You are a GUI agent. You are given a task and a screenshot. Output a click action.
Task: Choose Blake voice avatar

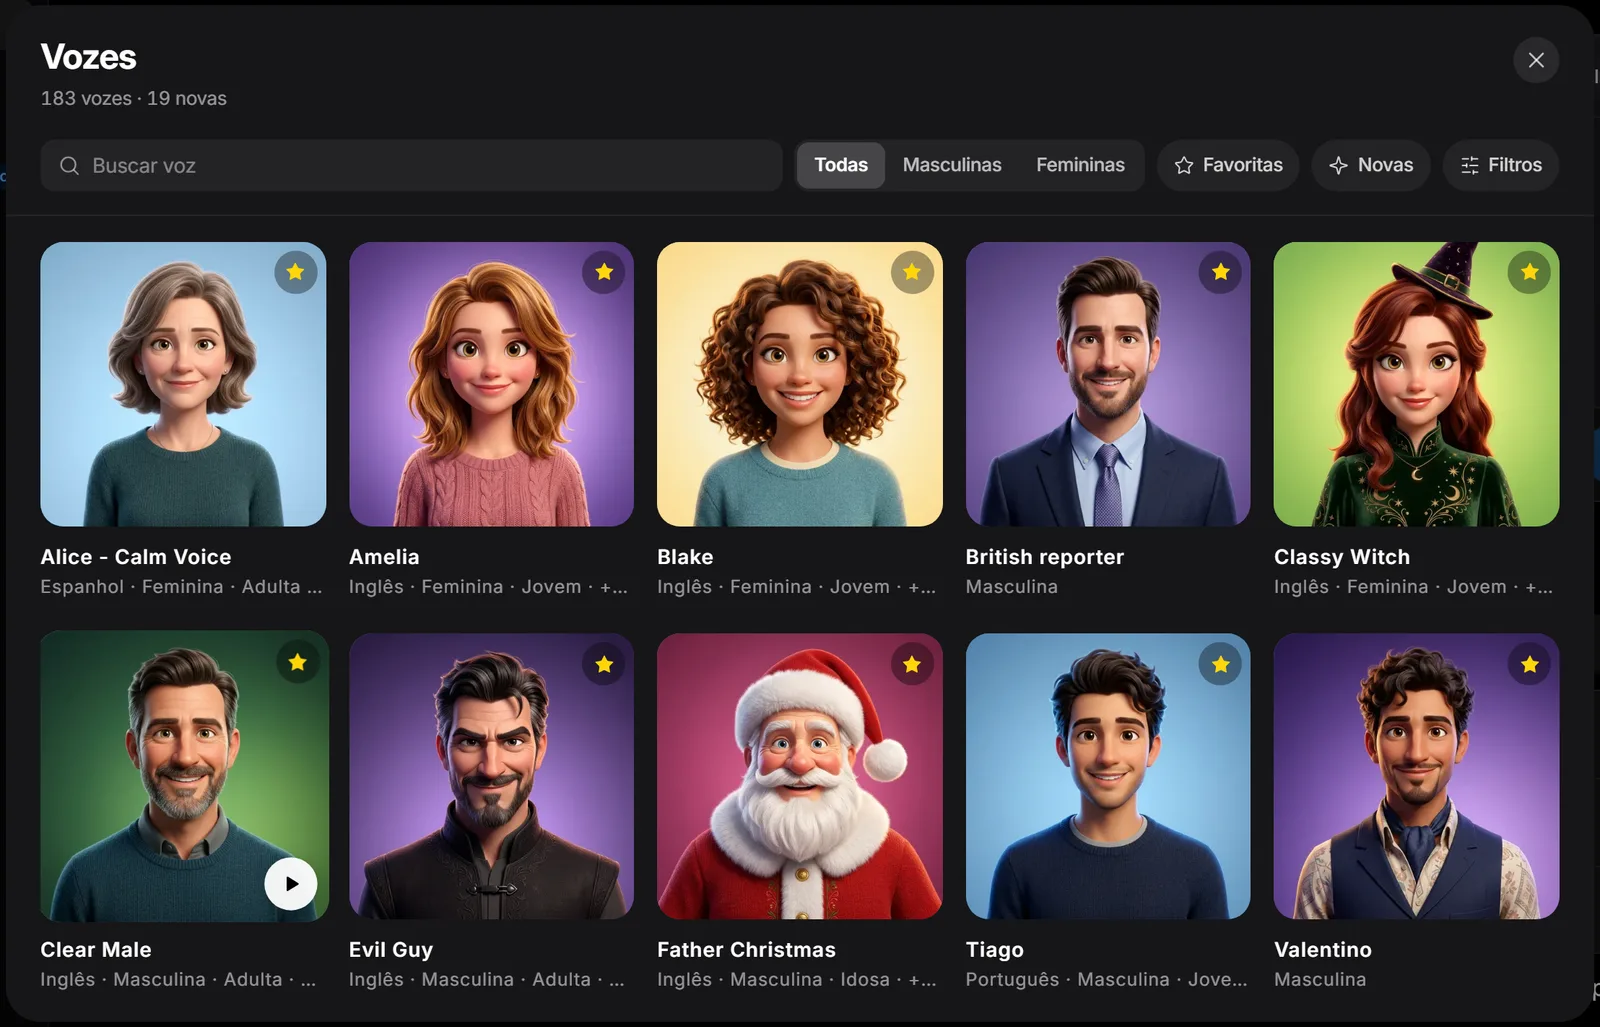pyautogui.click(x=800, y=384)
